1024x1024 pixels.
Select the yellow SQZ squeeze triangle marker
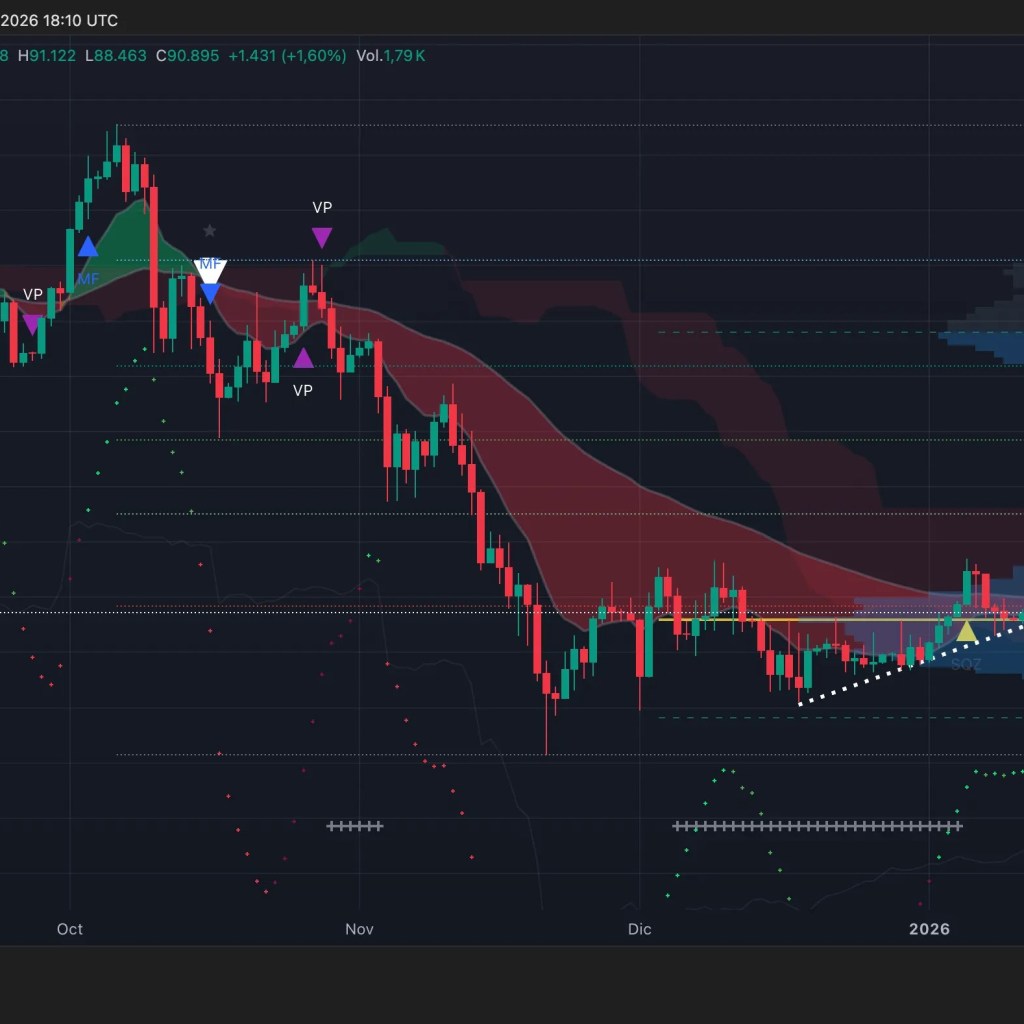pyautogui.click(x=966, y=631)
